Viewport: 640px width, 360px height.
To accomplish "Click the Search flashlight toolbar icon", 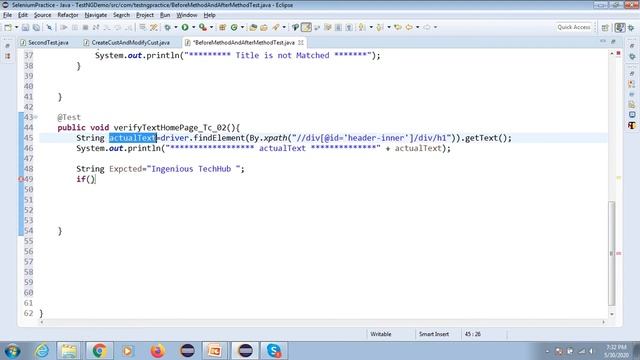I will (276, 27).
